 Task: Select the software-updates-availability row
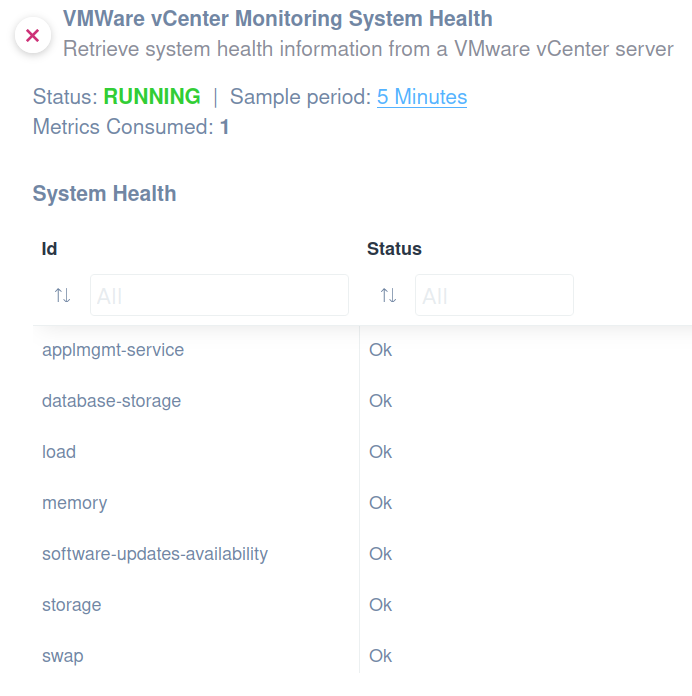[x=362, y=554]
